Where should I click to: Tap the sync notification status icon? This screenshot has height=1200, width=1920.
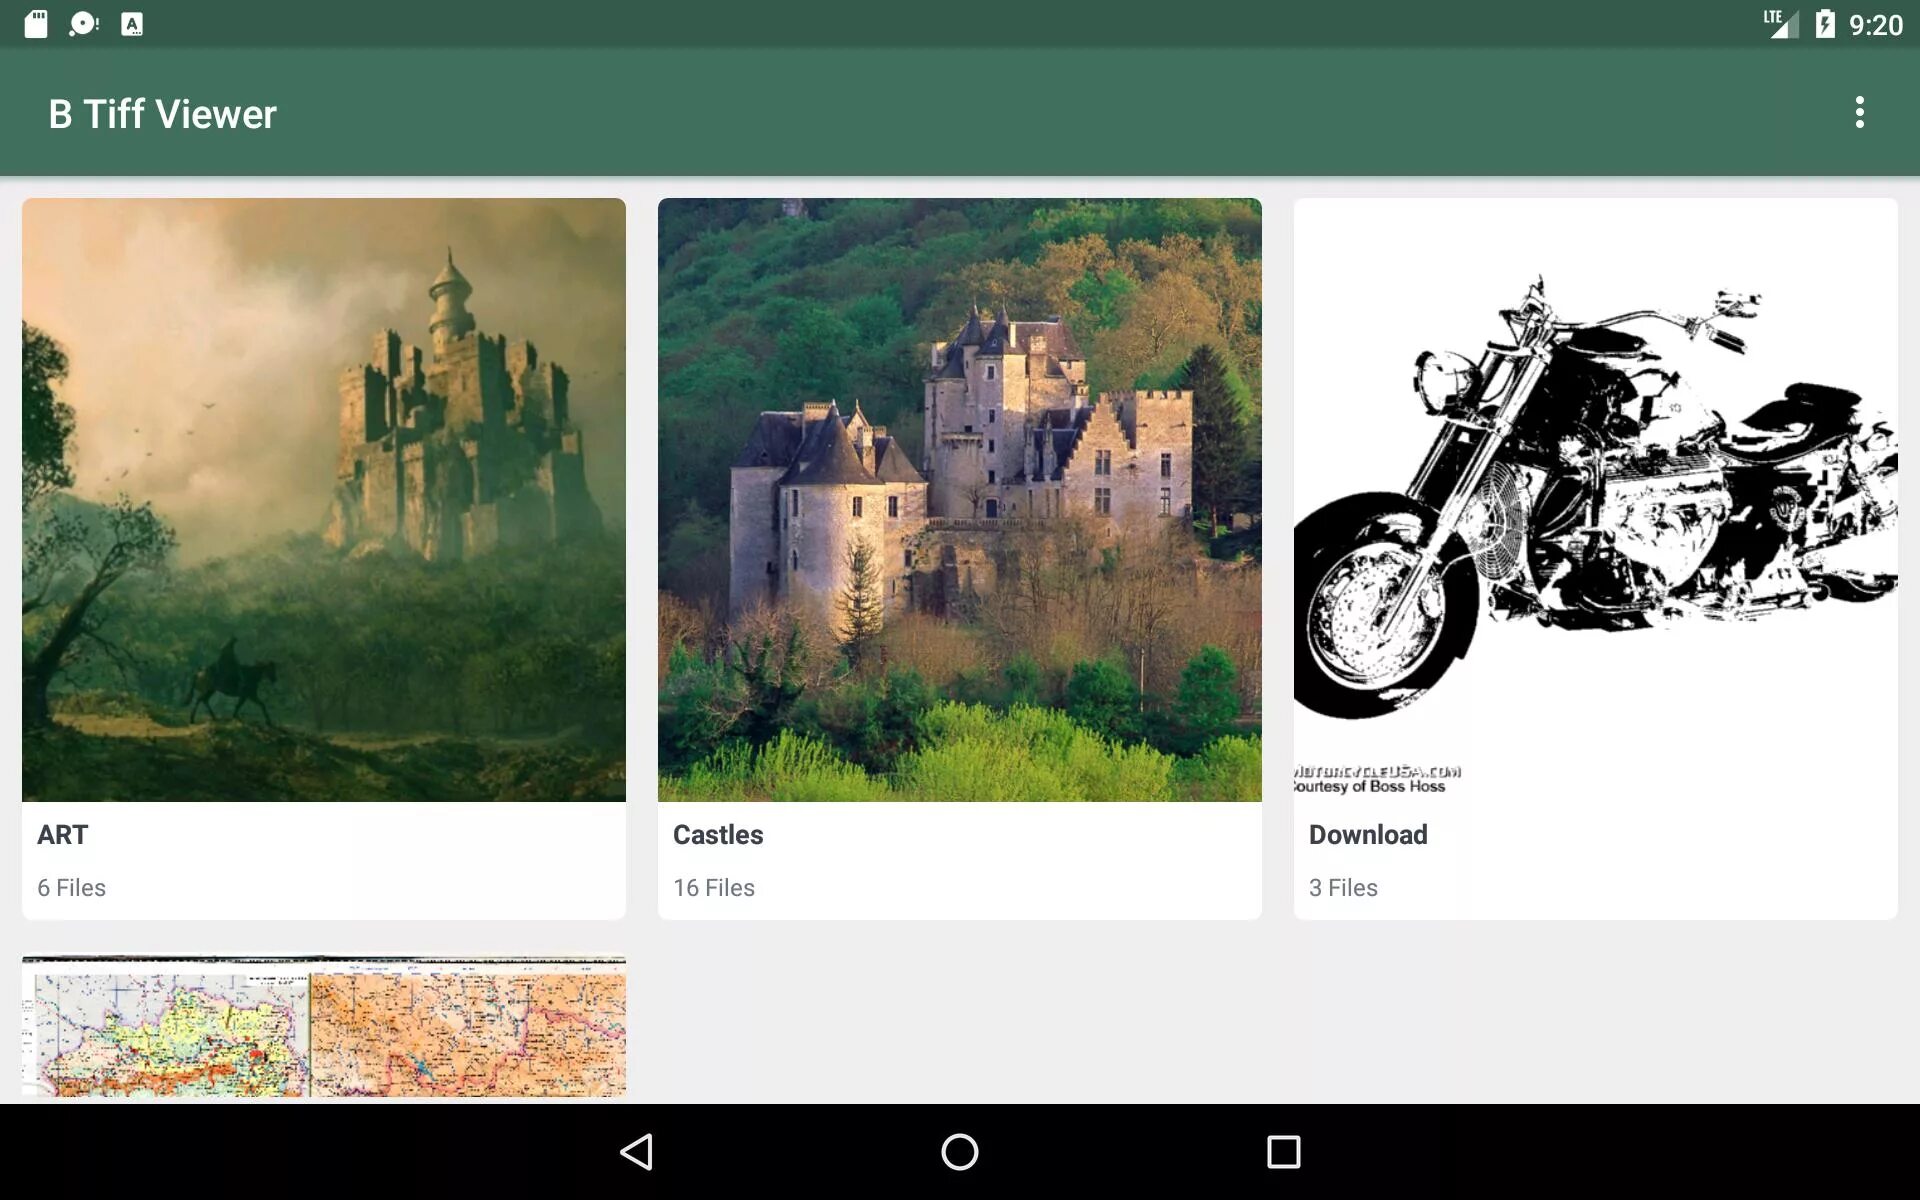84,24
